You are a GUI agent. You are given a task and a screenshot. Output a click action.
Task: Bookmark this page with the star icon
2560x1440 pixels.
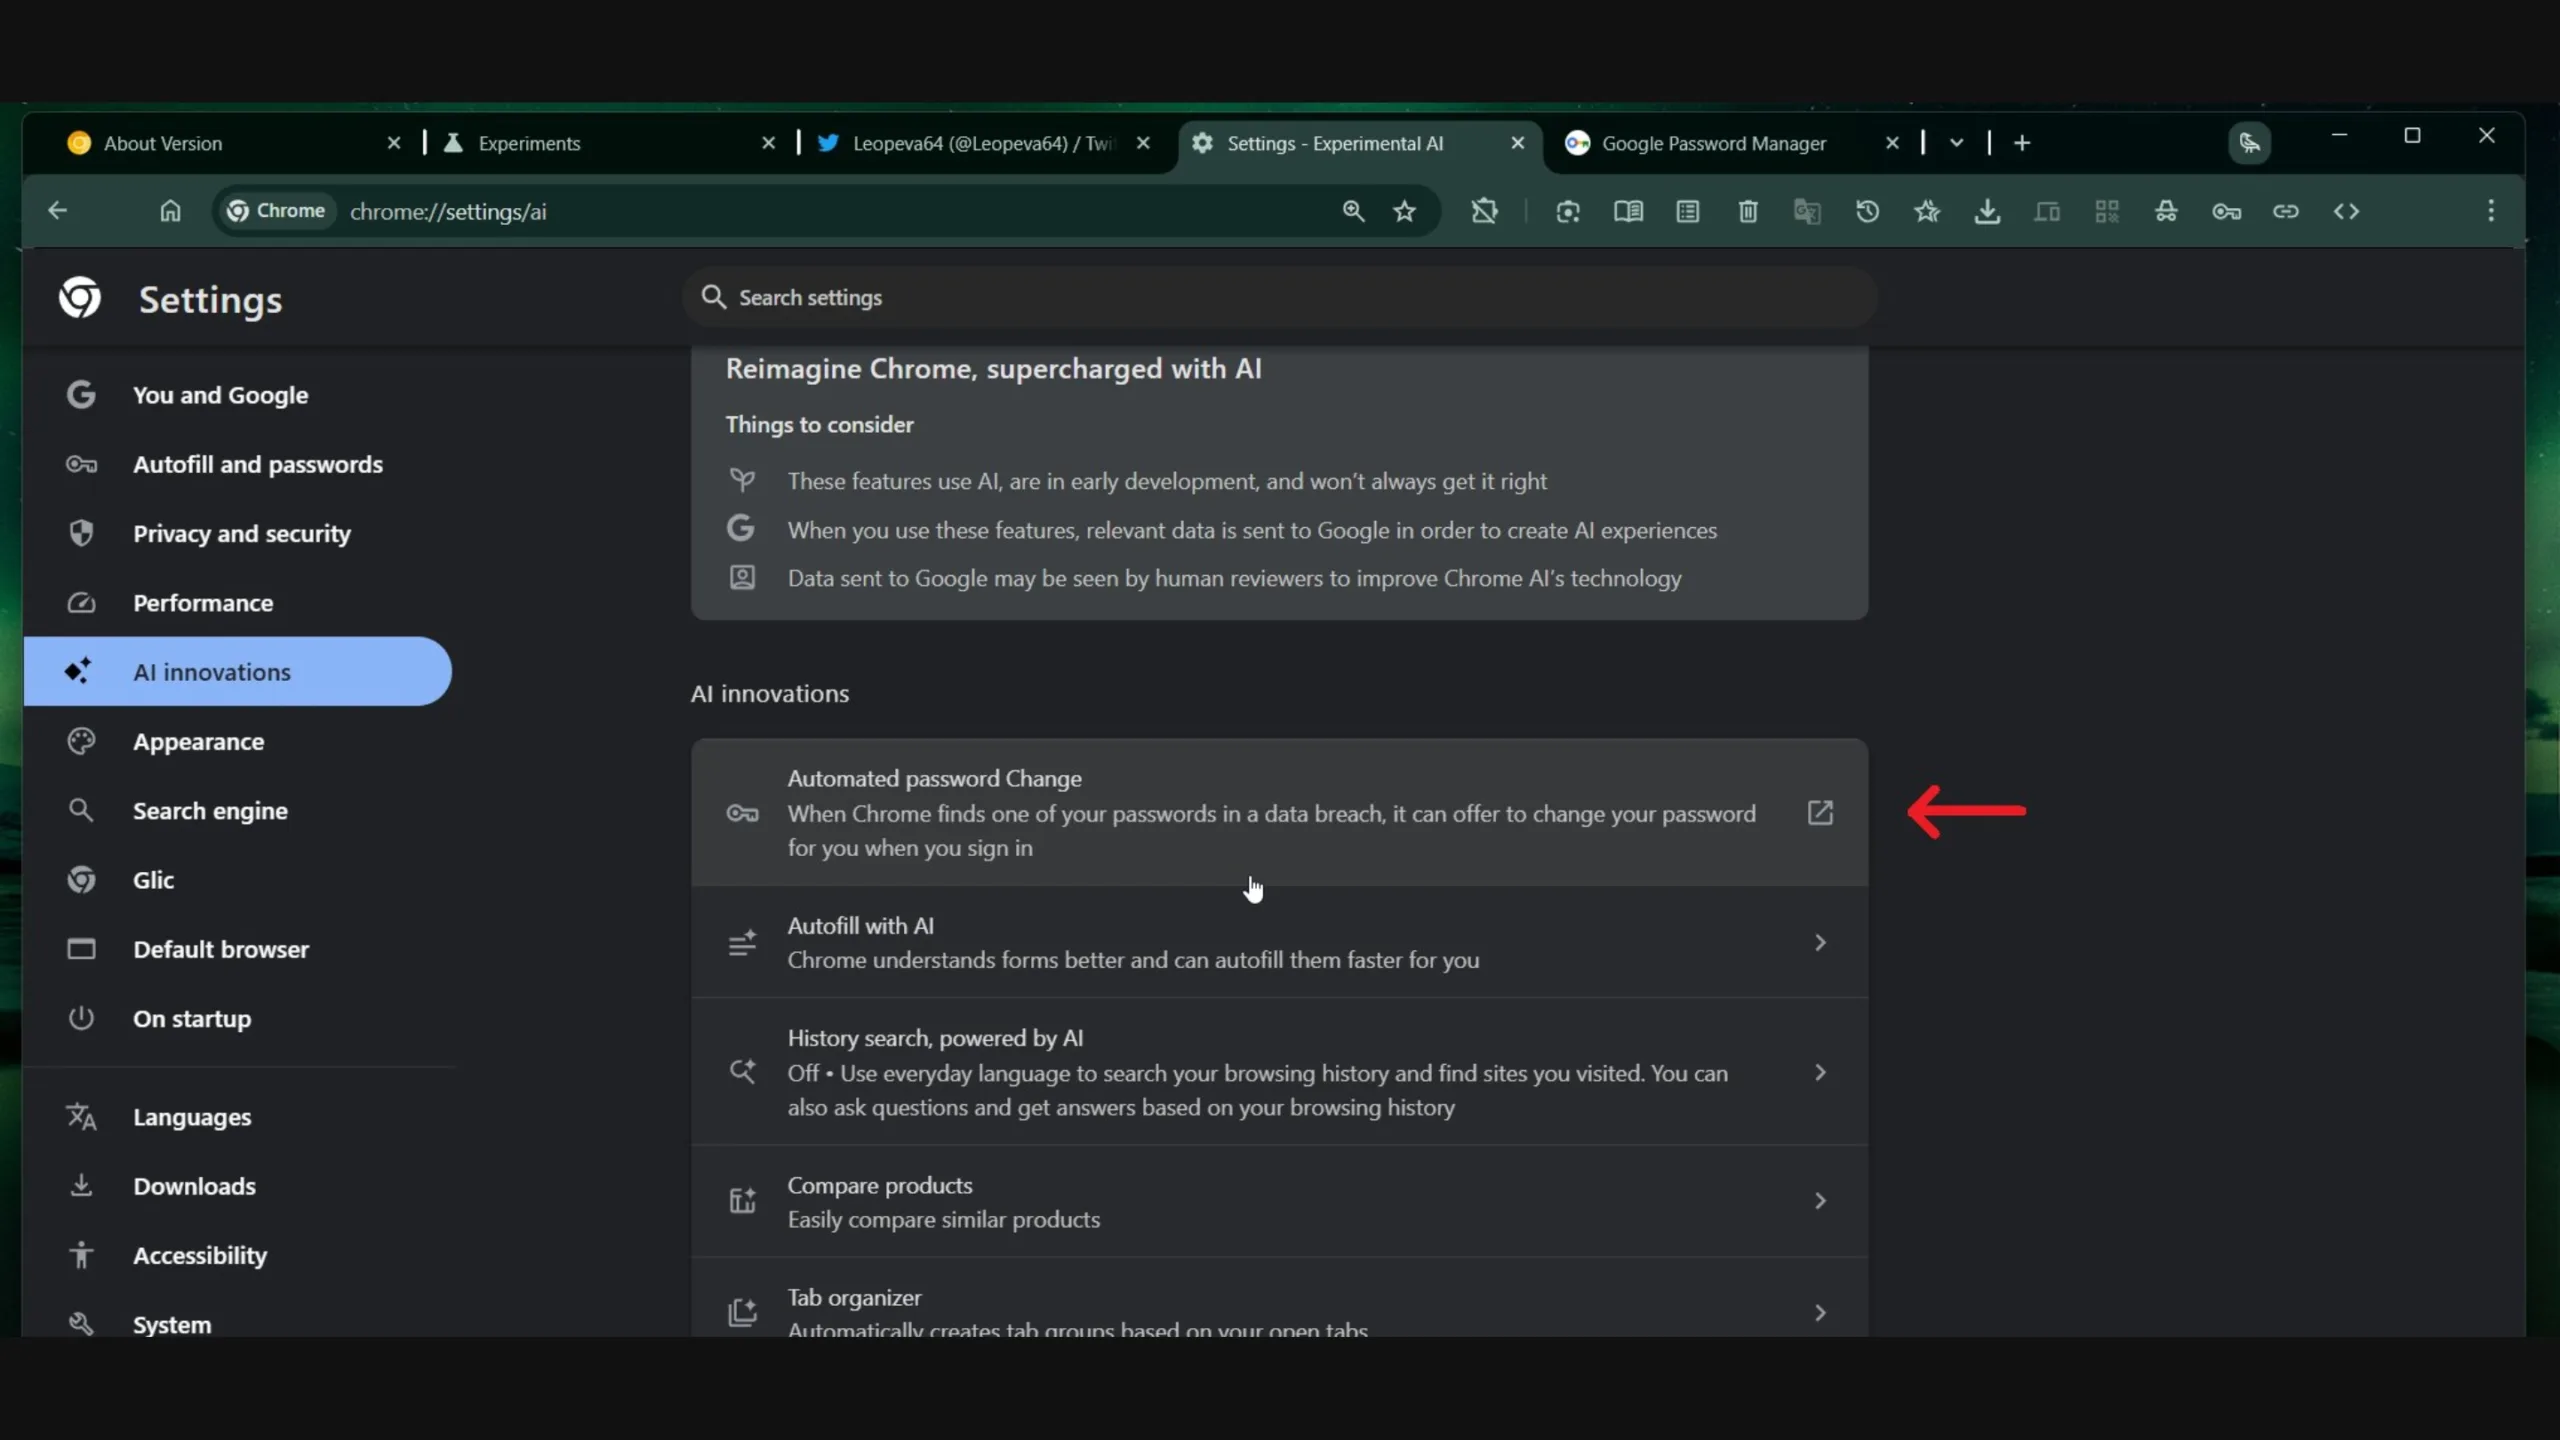click(1405, 211)
